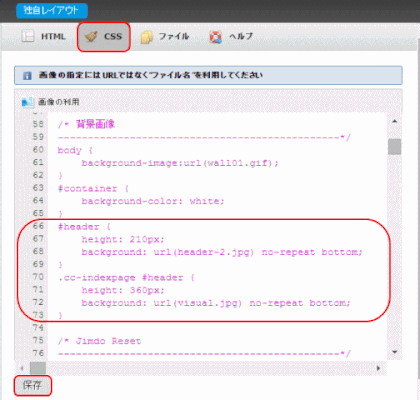Image resolution: width=420 pixels, height=400 pixels.
Task: Click 'background-color: white;' line
Action: click(153, 201)
